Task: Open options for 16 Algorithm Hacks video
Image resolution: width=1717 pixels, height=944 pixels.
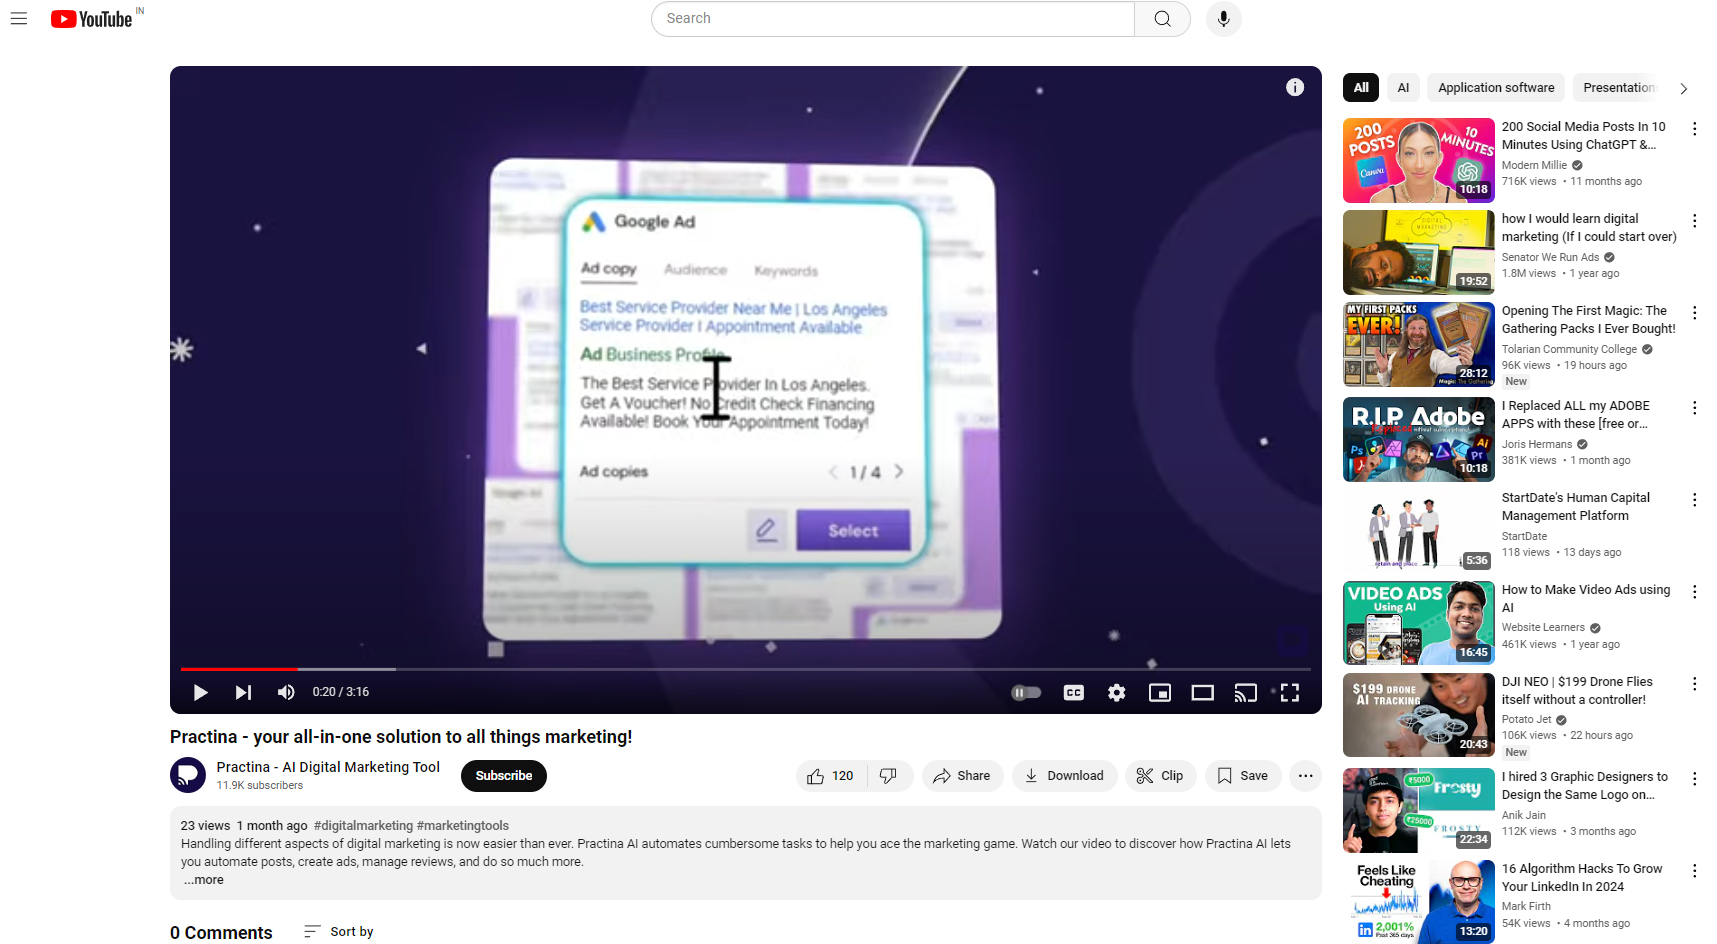Action: click(x=1694, y=871)
